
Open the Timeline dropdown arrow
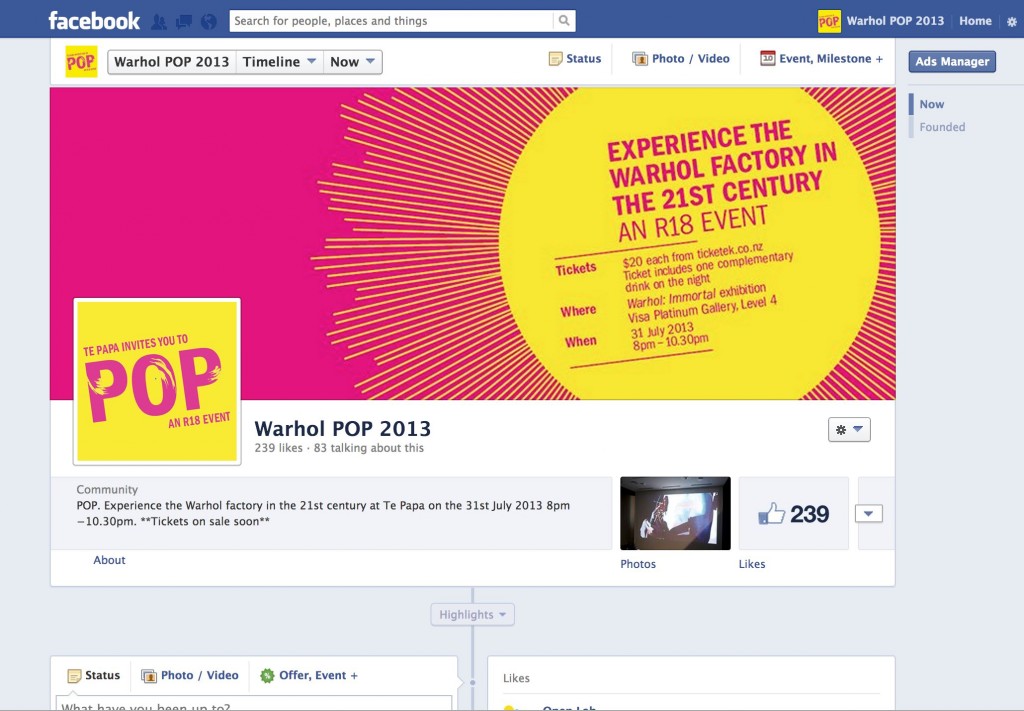click(310, 61)
